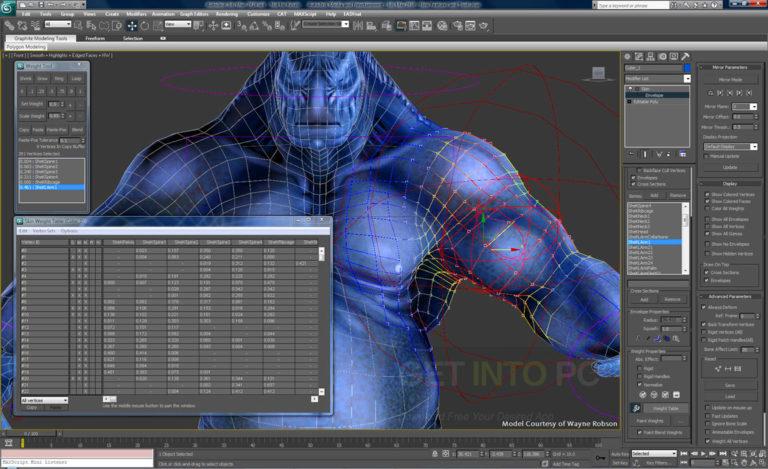Enable Show Hidden Vertices checkbox

point(707,254)
